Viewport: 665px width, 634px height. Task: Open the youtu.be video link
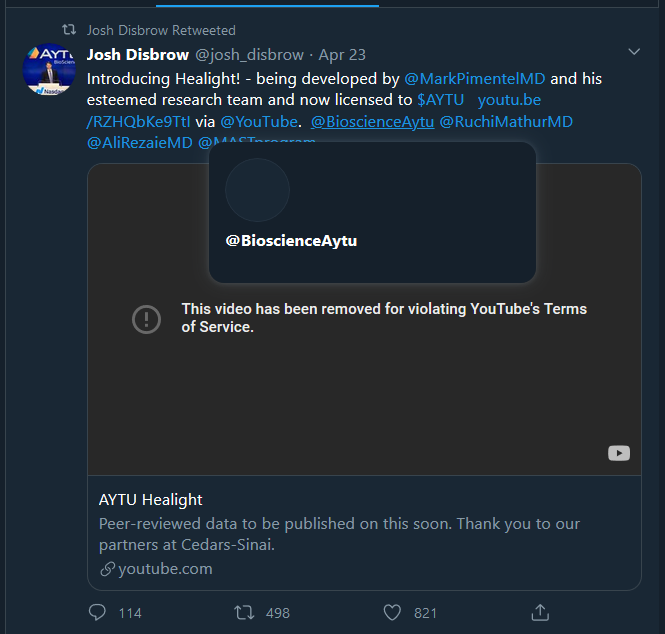click(x=510, y=100)
